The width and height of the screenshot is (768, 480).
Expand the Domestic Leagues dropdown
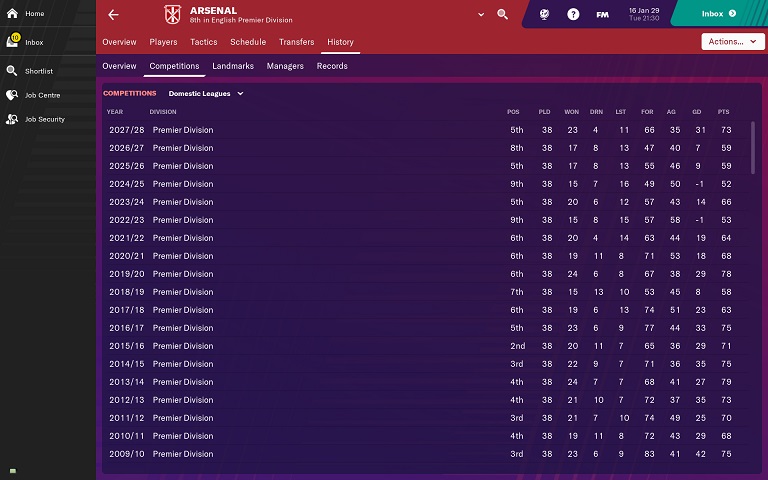pos(206,94)
